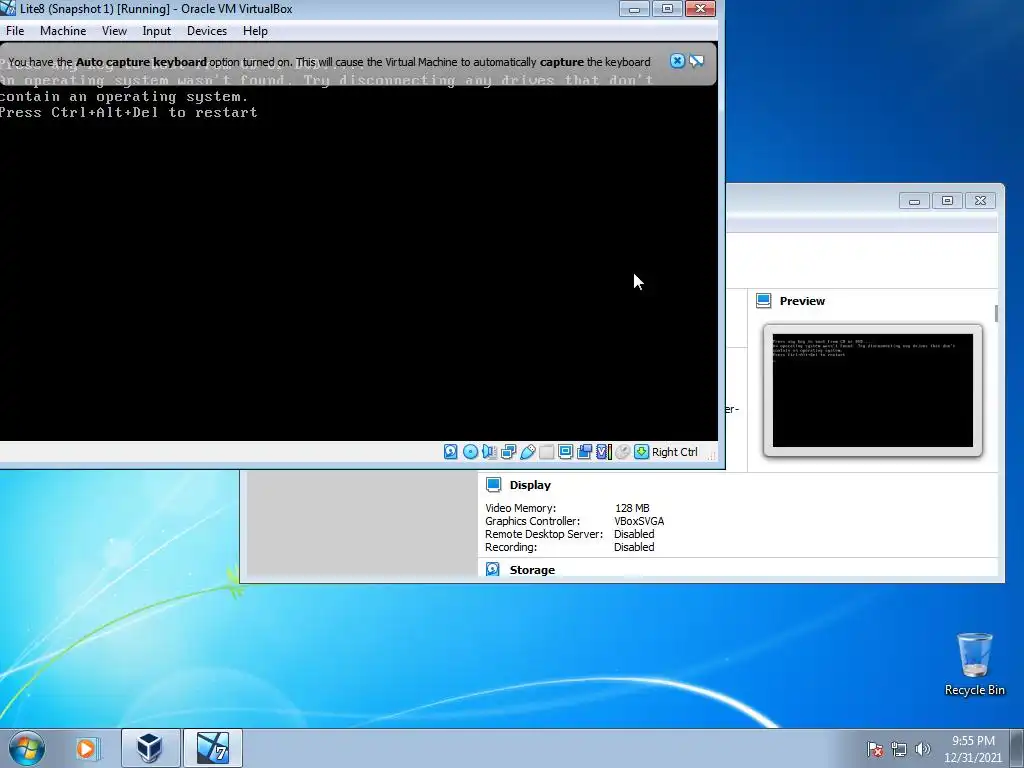
Task: Maximize the VirtualBox Manager window
Action: tap(947, 200)
